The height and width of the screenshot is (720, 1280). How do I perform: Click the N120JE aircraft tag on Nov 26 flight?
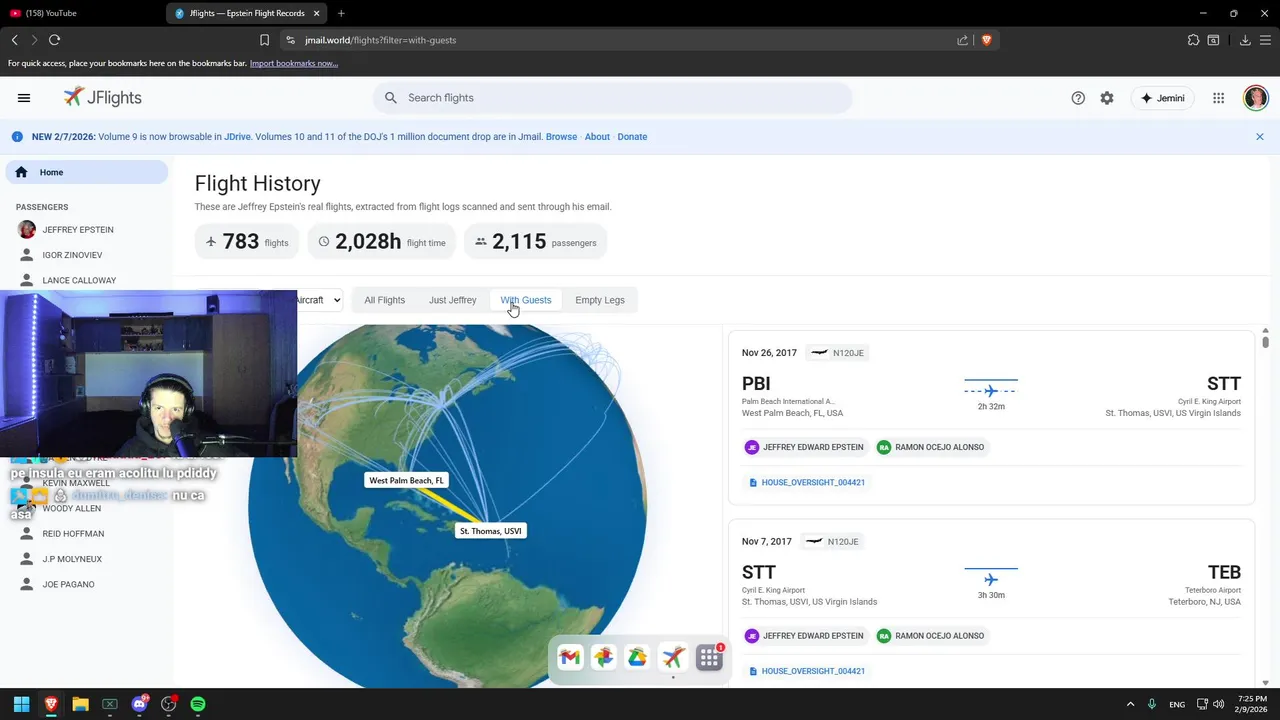[x=838, y=353]
